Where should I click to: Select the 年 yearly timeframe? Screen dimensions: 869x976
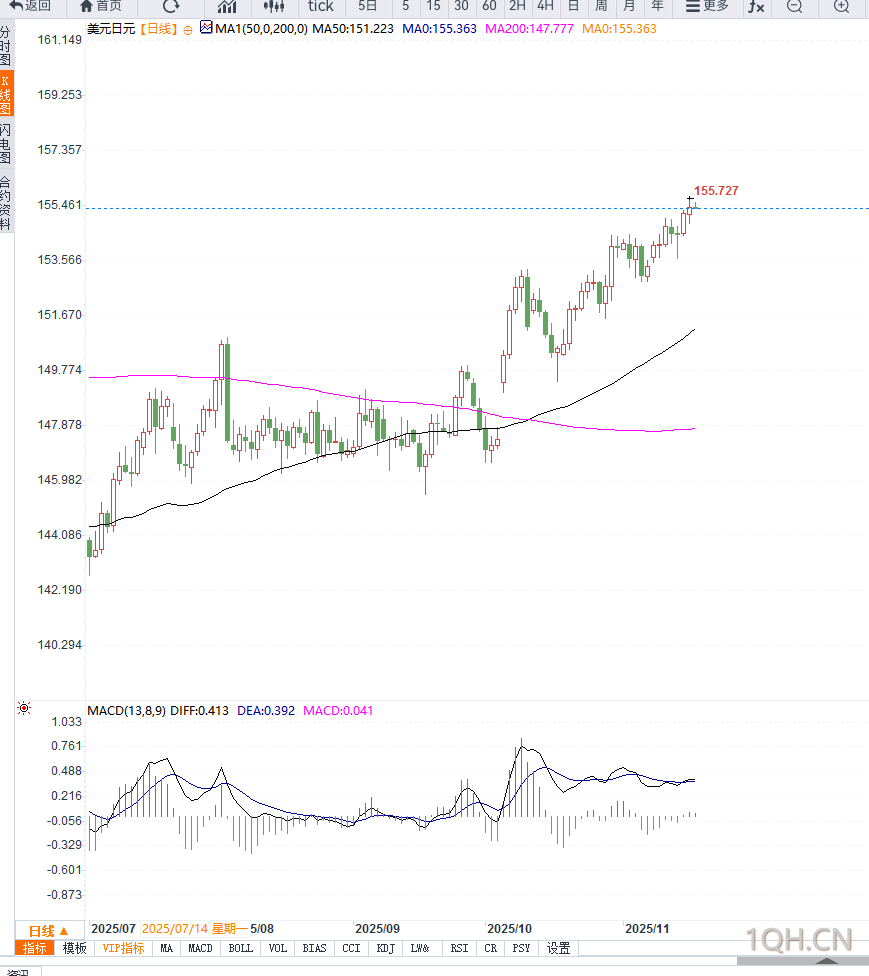point(657,6)
